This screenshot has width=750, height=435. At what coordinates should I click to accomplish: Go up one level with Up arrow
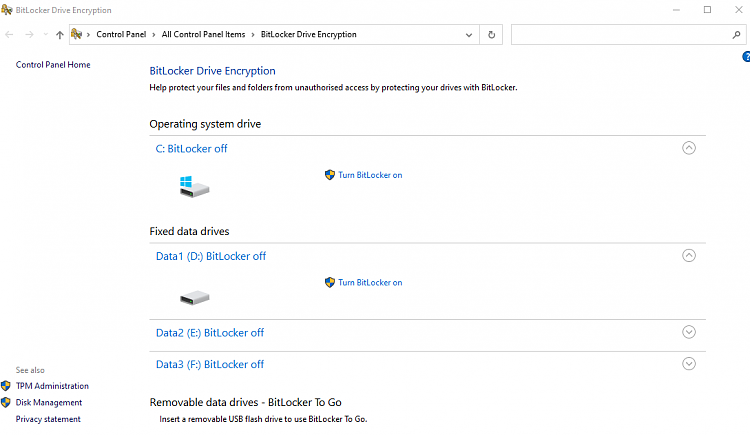(60, 34)
